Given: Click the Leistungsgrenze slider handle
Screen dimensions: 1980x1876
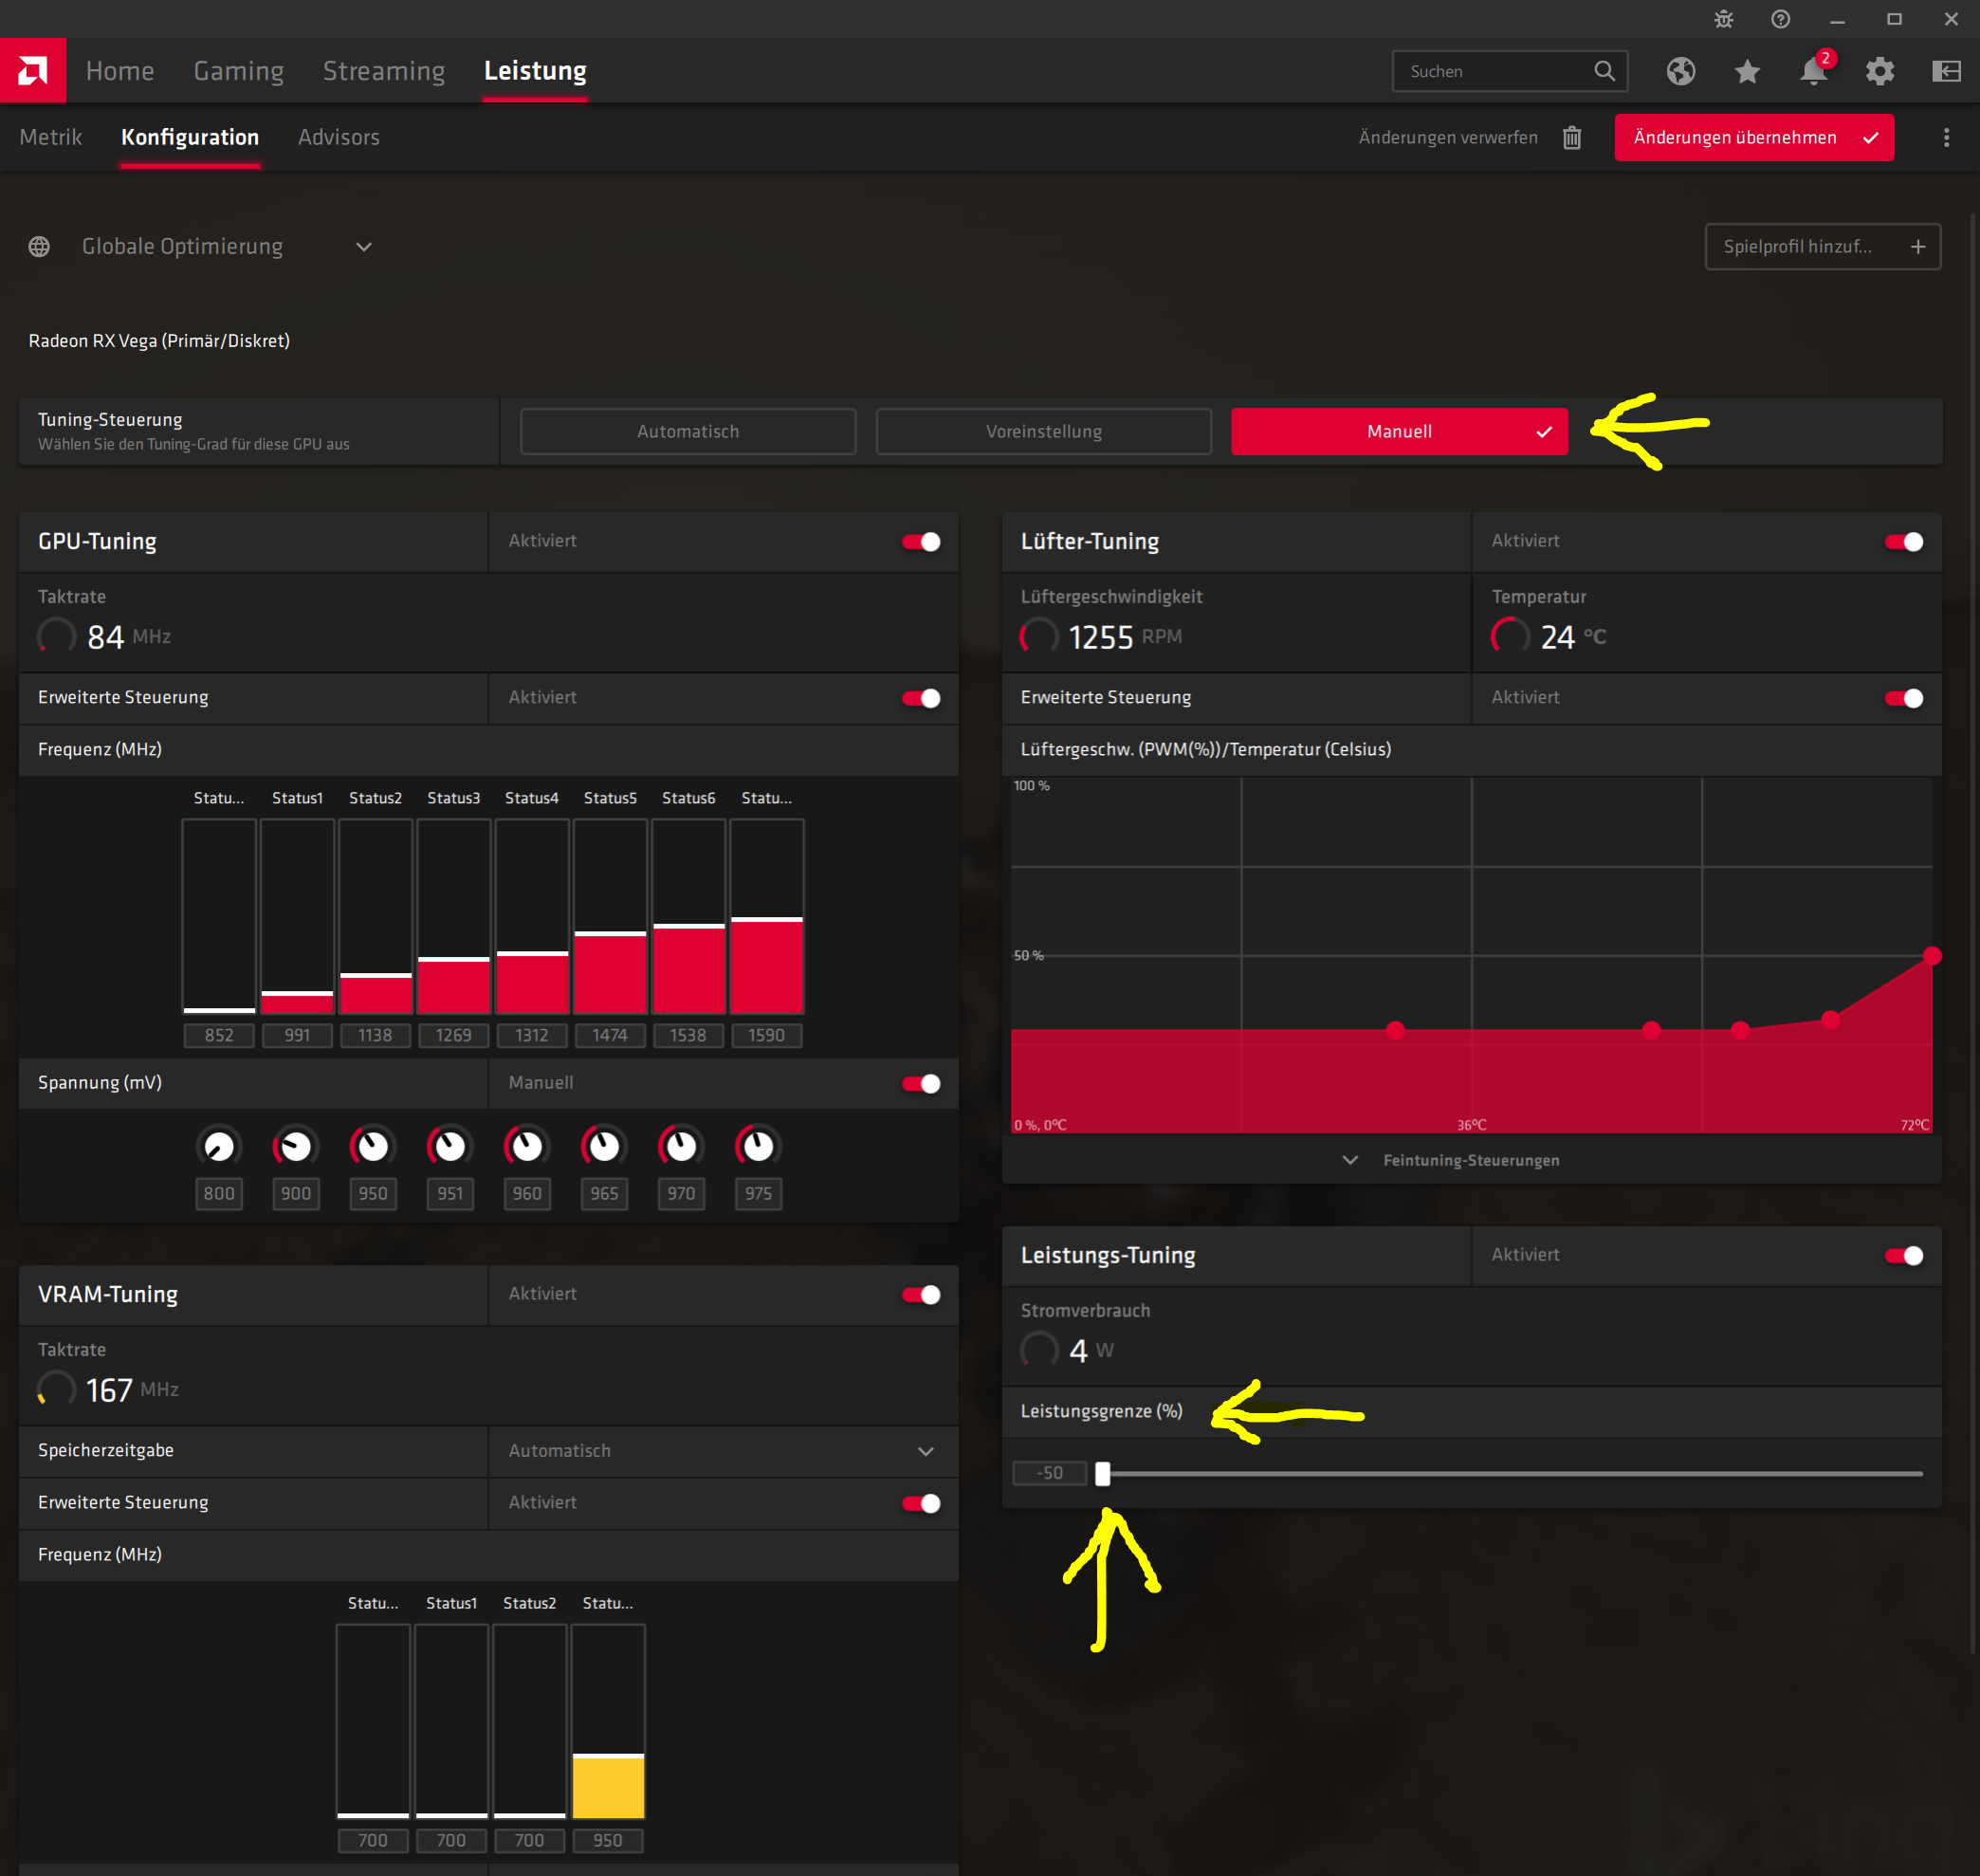Looking at the screenshot, I should [1103, 1474].
